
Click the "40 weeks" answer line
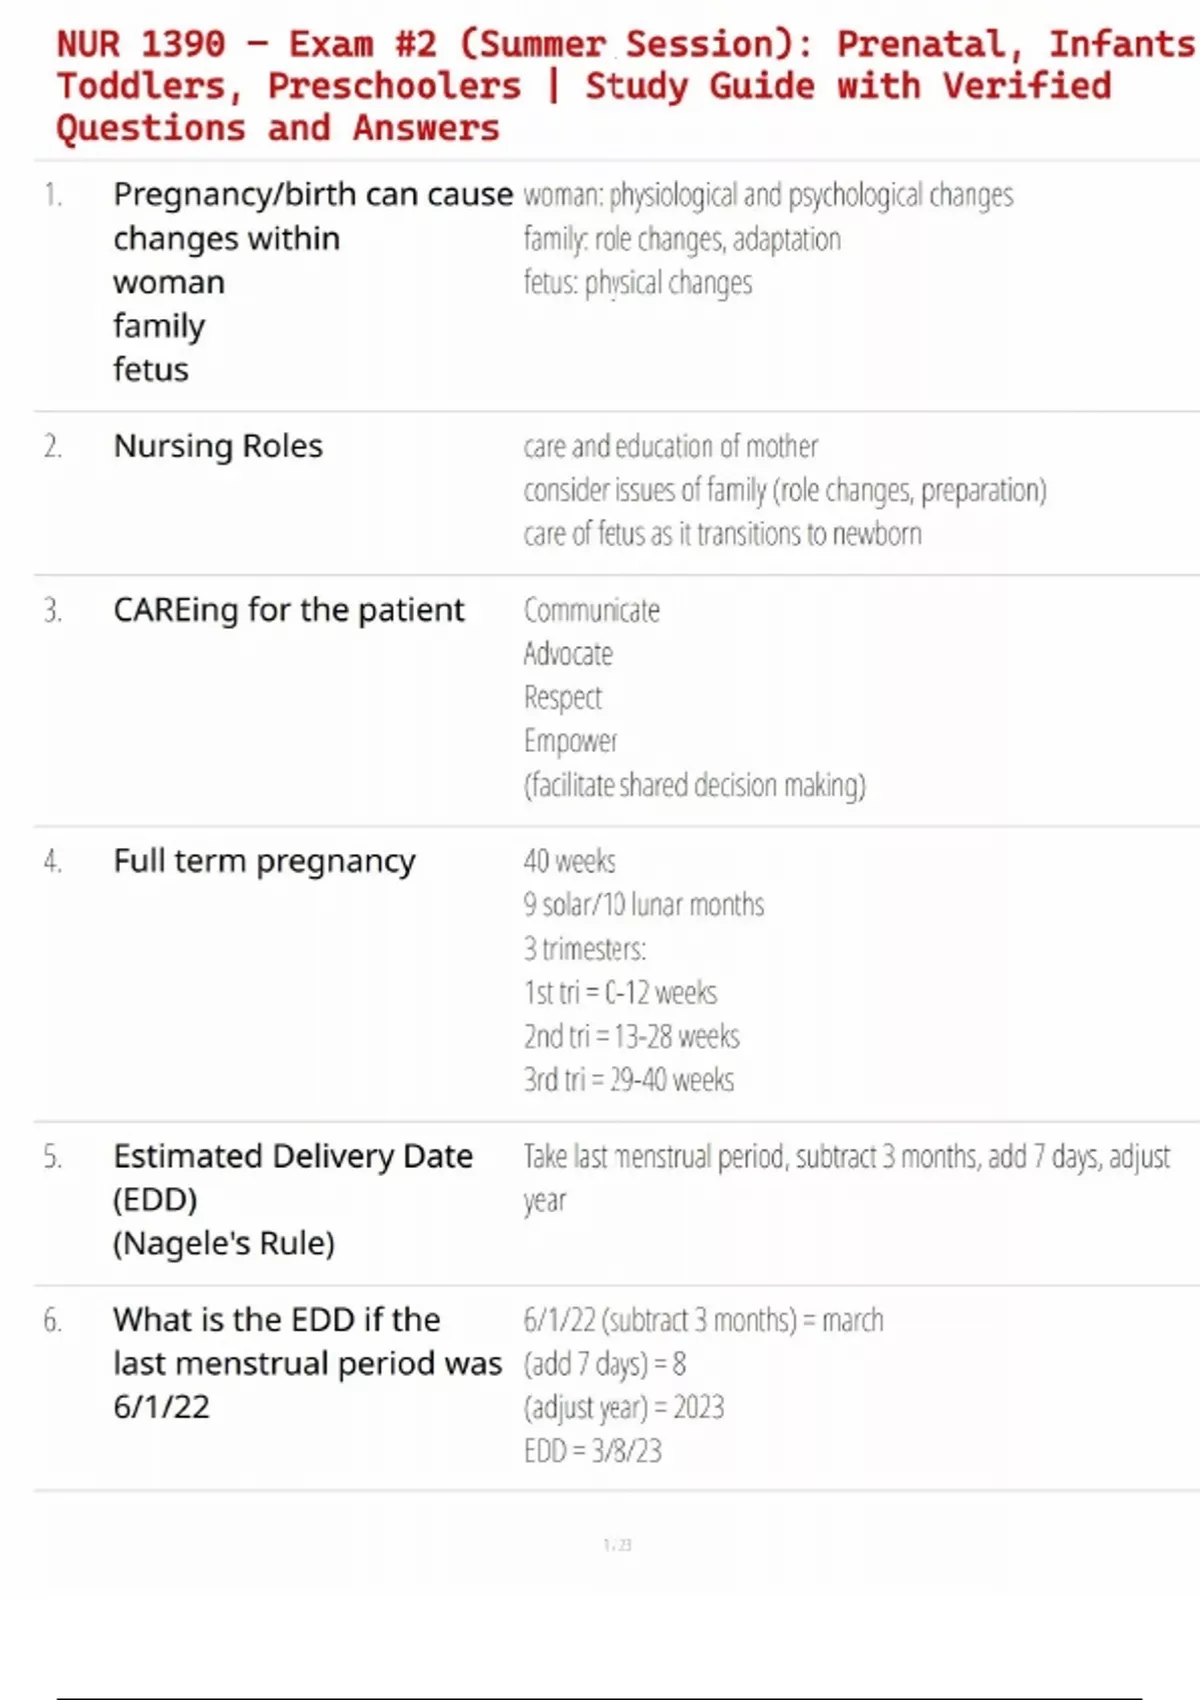[569, 861]
